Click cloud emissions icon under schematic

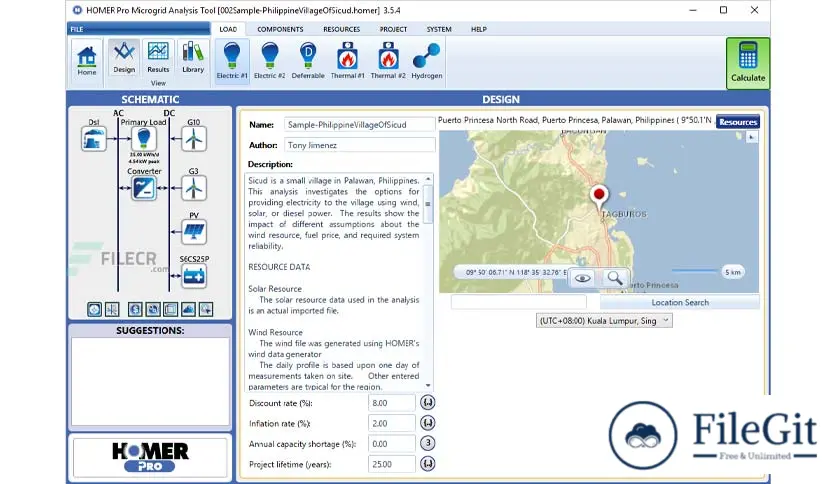coord(188,309)
